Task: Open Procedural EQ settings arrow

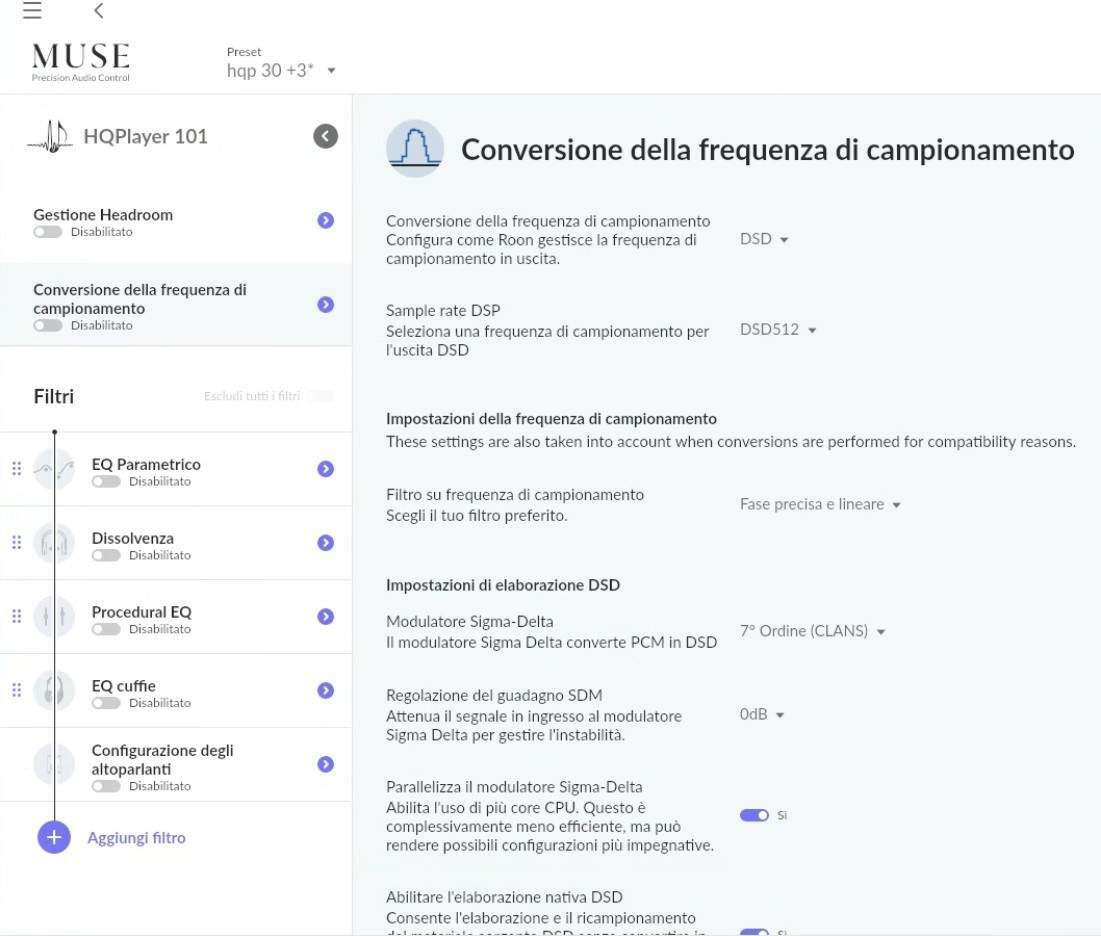Action: coord(325,617)
